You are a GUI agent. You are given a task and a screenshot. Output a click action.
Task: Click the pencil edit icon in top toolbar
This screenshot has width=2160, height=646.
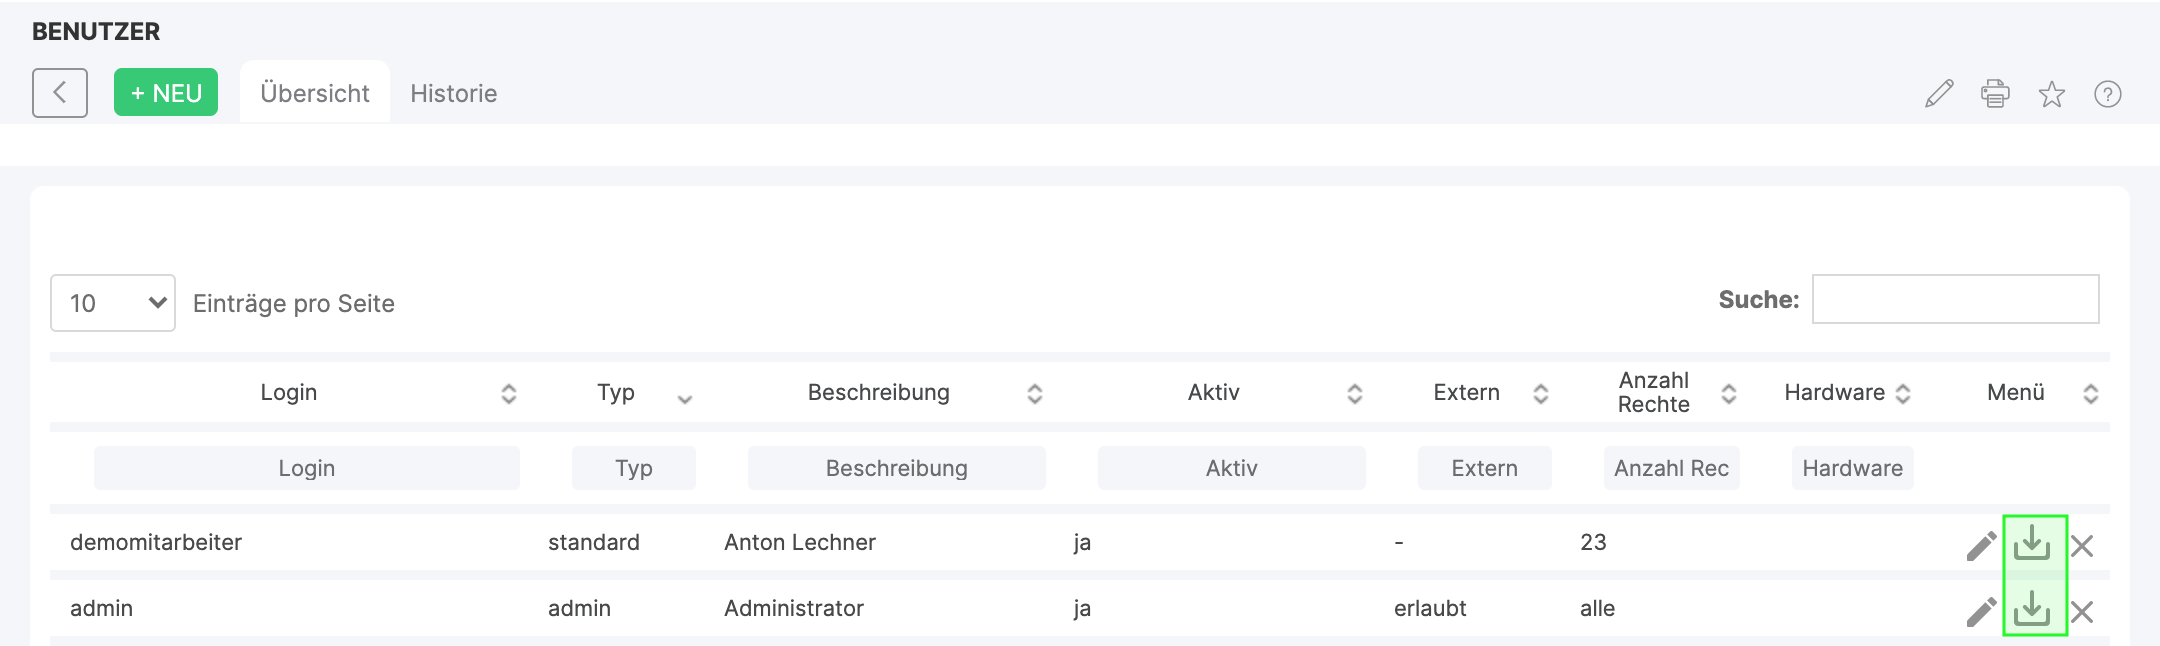1939,94
